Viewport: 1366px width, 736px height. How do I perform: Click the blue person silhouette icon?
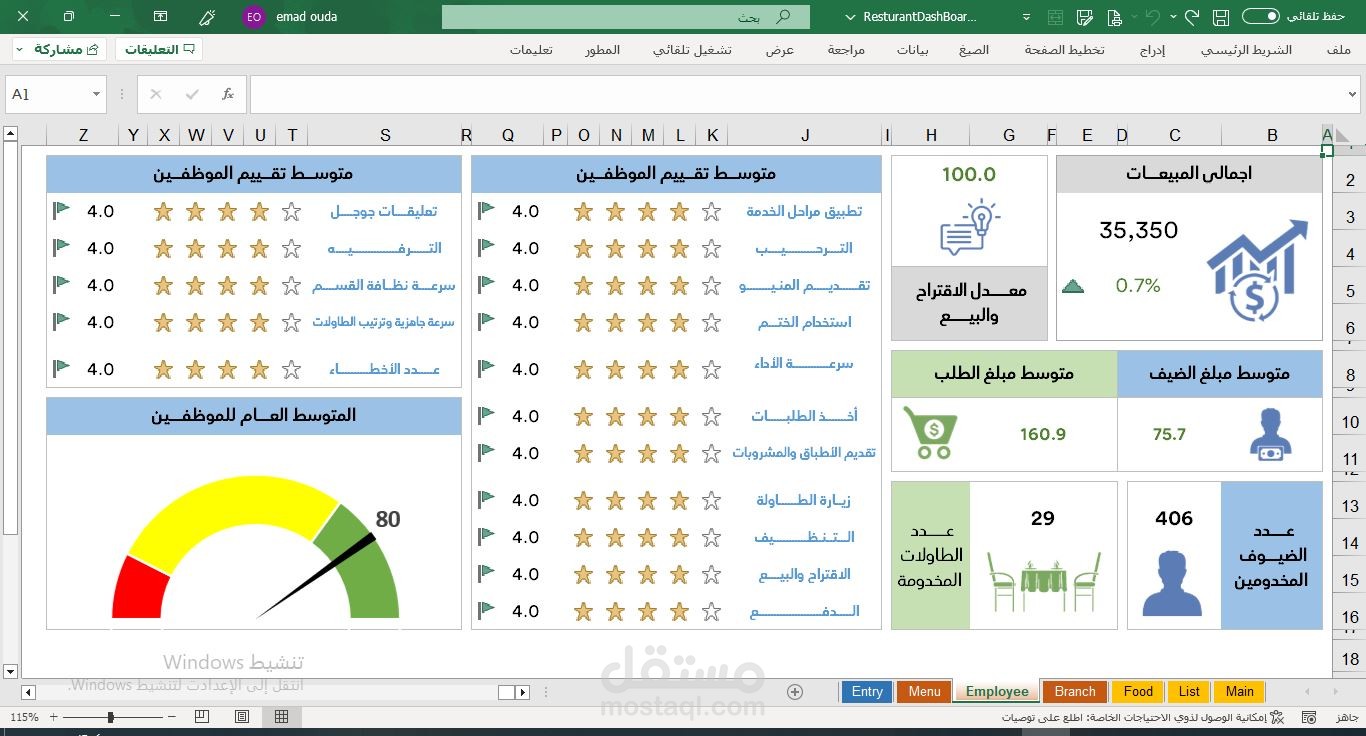tap(1171, 583)
